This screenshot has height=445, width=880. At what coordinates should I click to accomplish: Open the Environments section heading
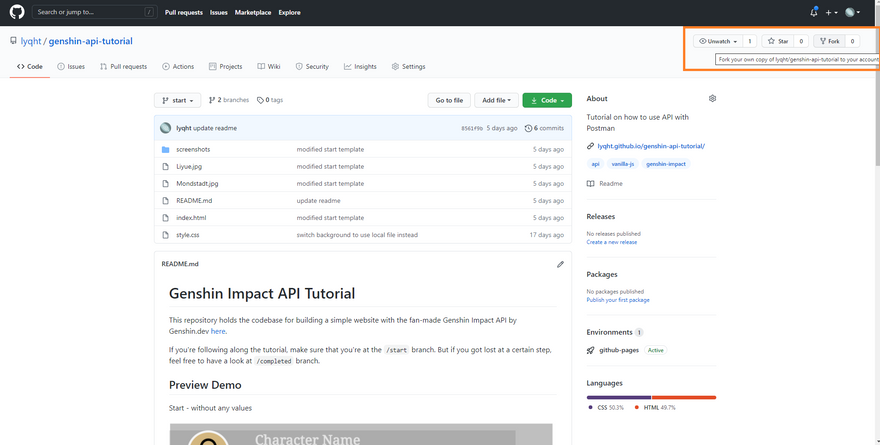pyautogui.click(x=609, y=332)
